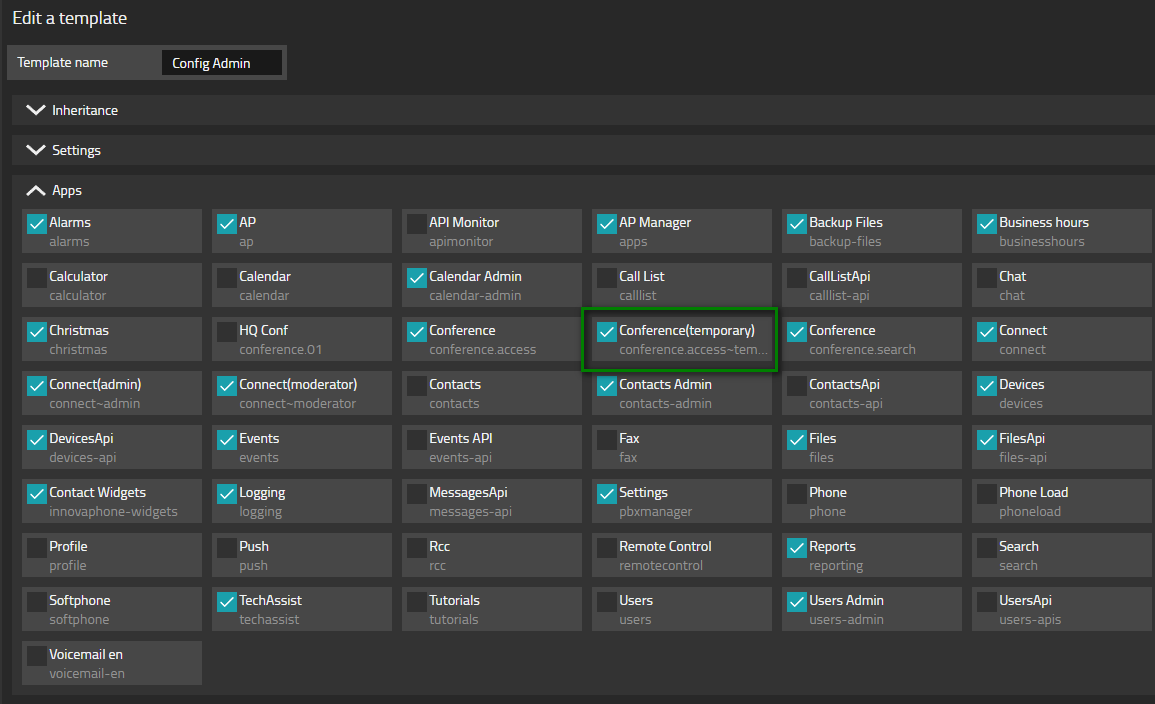Enable the Phone Load checkbox
The height and width of the screenshot is (704, 1155).
click(987, 493)
